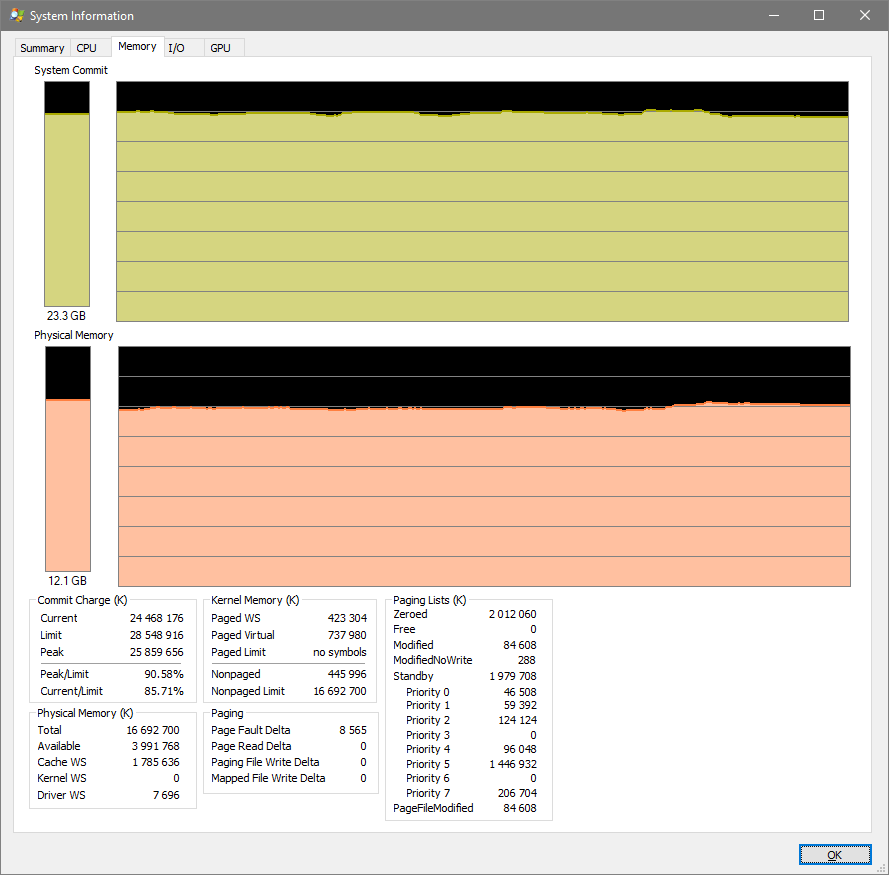Minimize the System Information window
The width and height of the screenshot is (889, 875).
pos(774,15)
